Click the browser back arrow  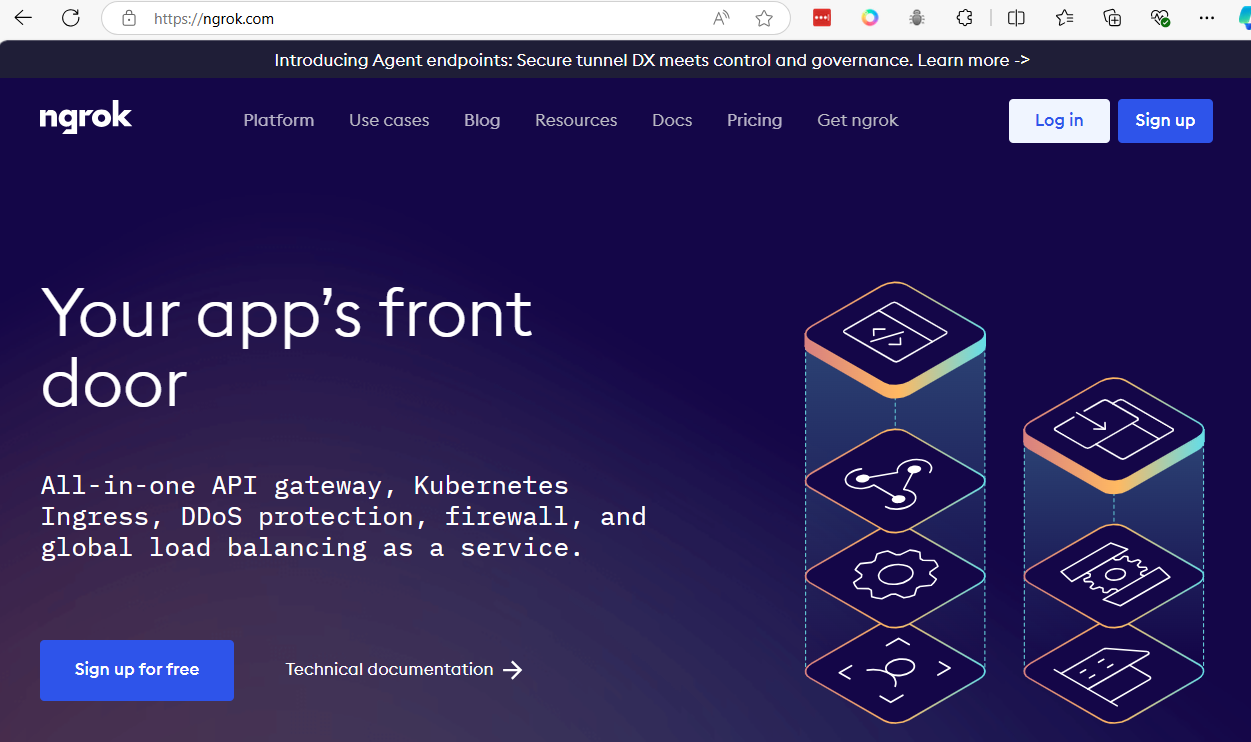22,18
